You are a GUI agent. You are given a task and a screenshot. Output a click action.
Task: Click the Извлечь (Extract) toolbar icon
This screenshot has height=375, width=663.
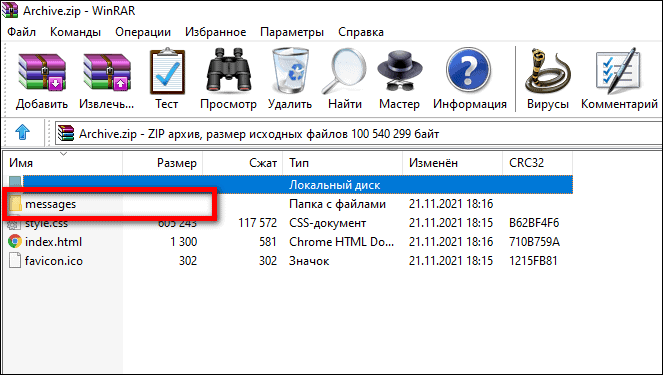point(107,72)
